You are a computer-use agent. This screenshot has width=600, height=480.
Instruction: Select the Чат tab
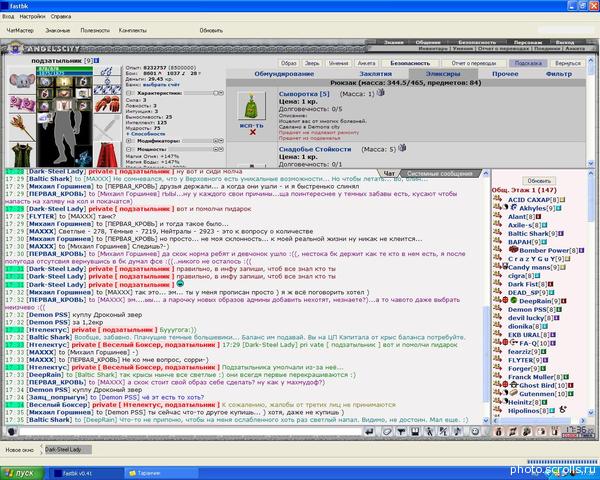[389, 174]
